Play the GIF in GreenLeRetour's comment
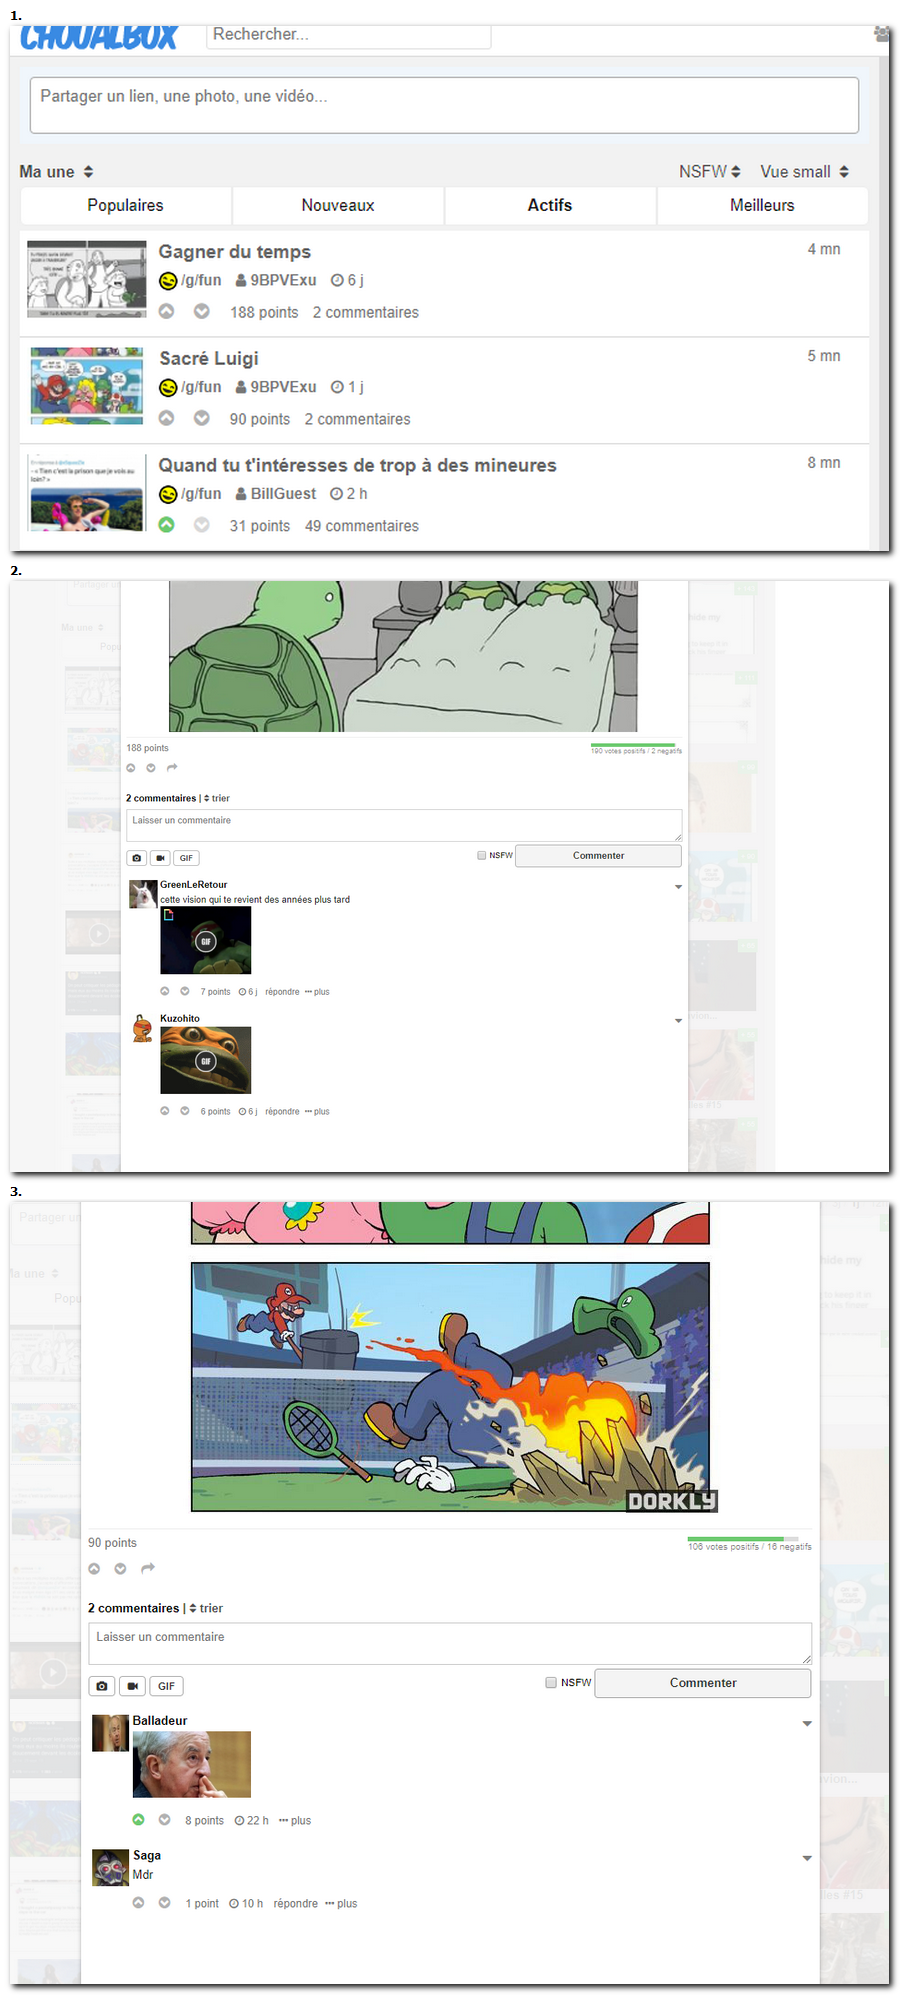 pos(206,941)
